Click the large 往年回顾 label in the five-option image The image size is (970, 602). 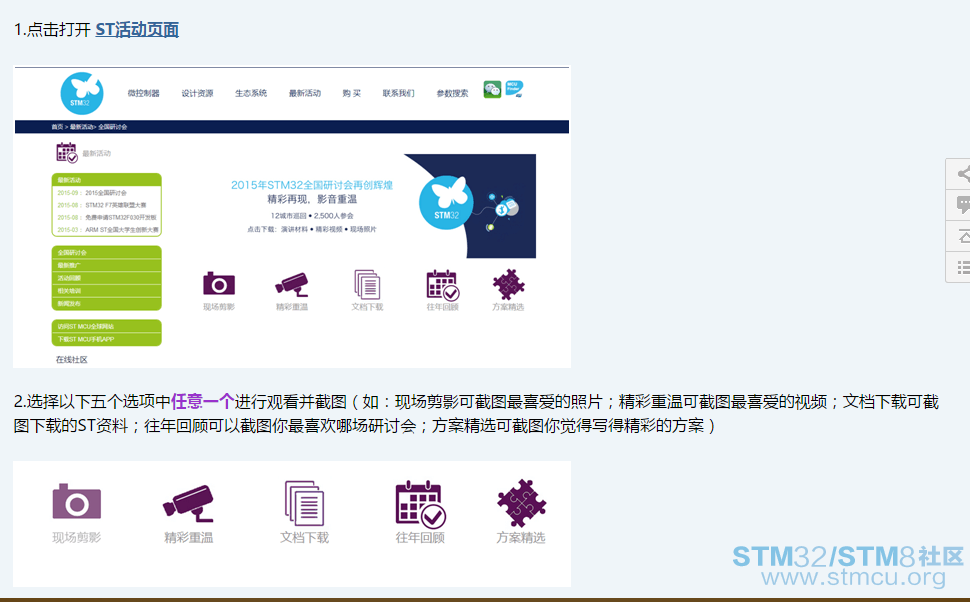420,538
